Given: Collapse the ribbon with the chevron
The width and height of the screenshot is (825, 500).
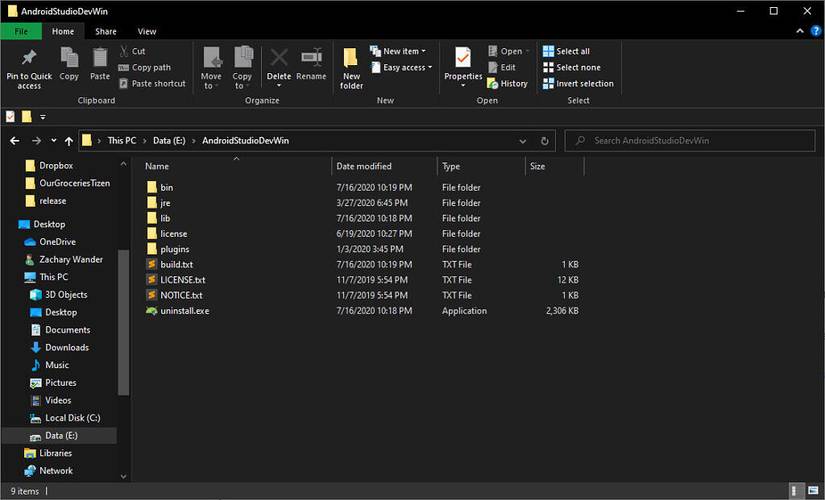Looking at the screenshot, I should [x=800, y=31].
